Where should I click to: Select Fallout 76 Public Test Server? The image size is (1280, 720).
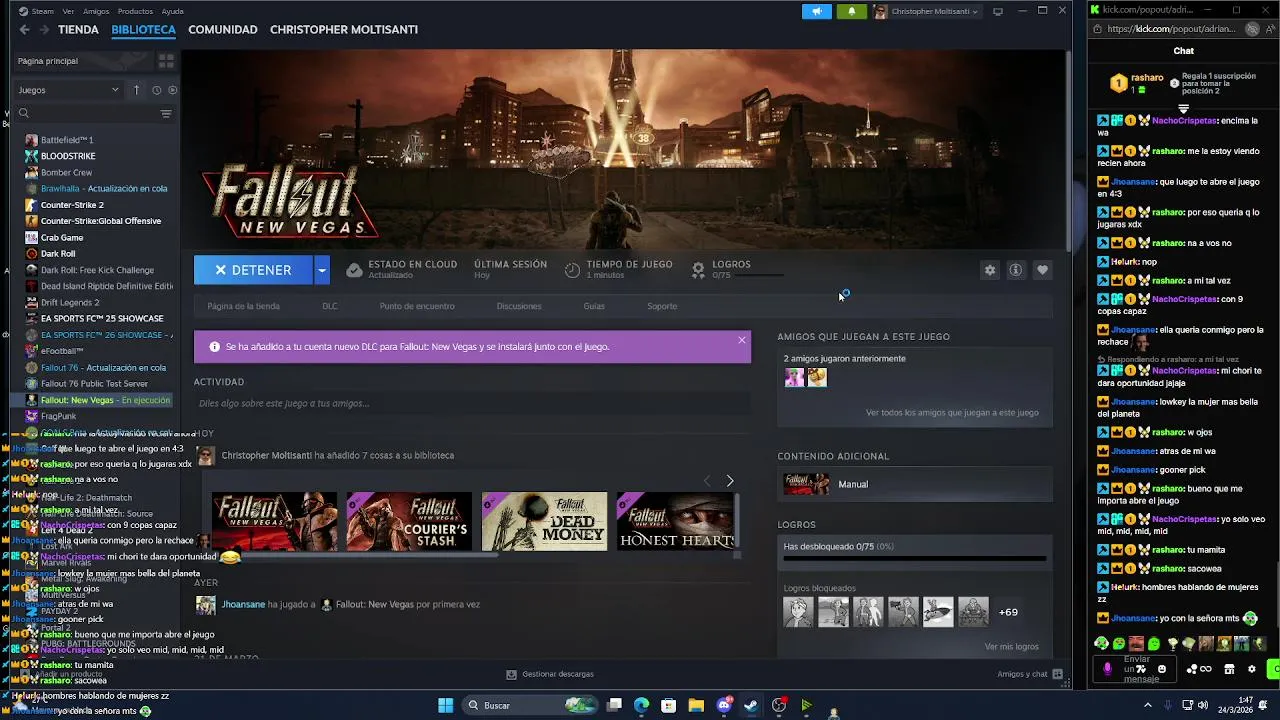coord(96,384)
